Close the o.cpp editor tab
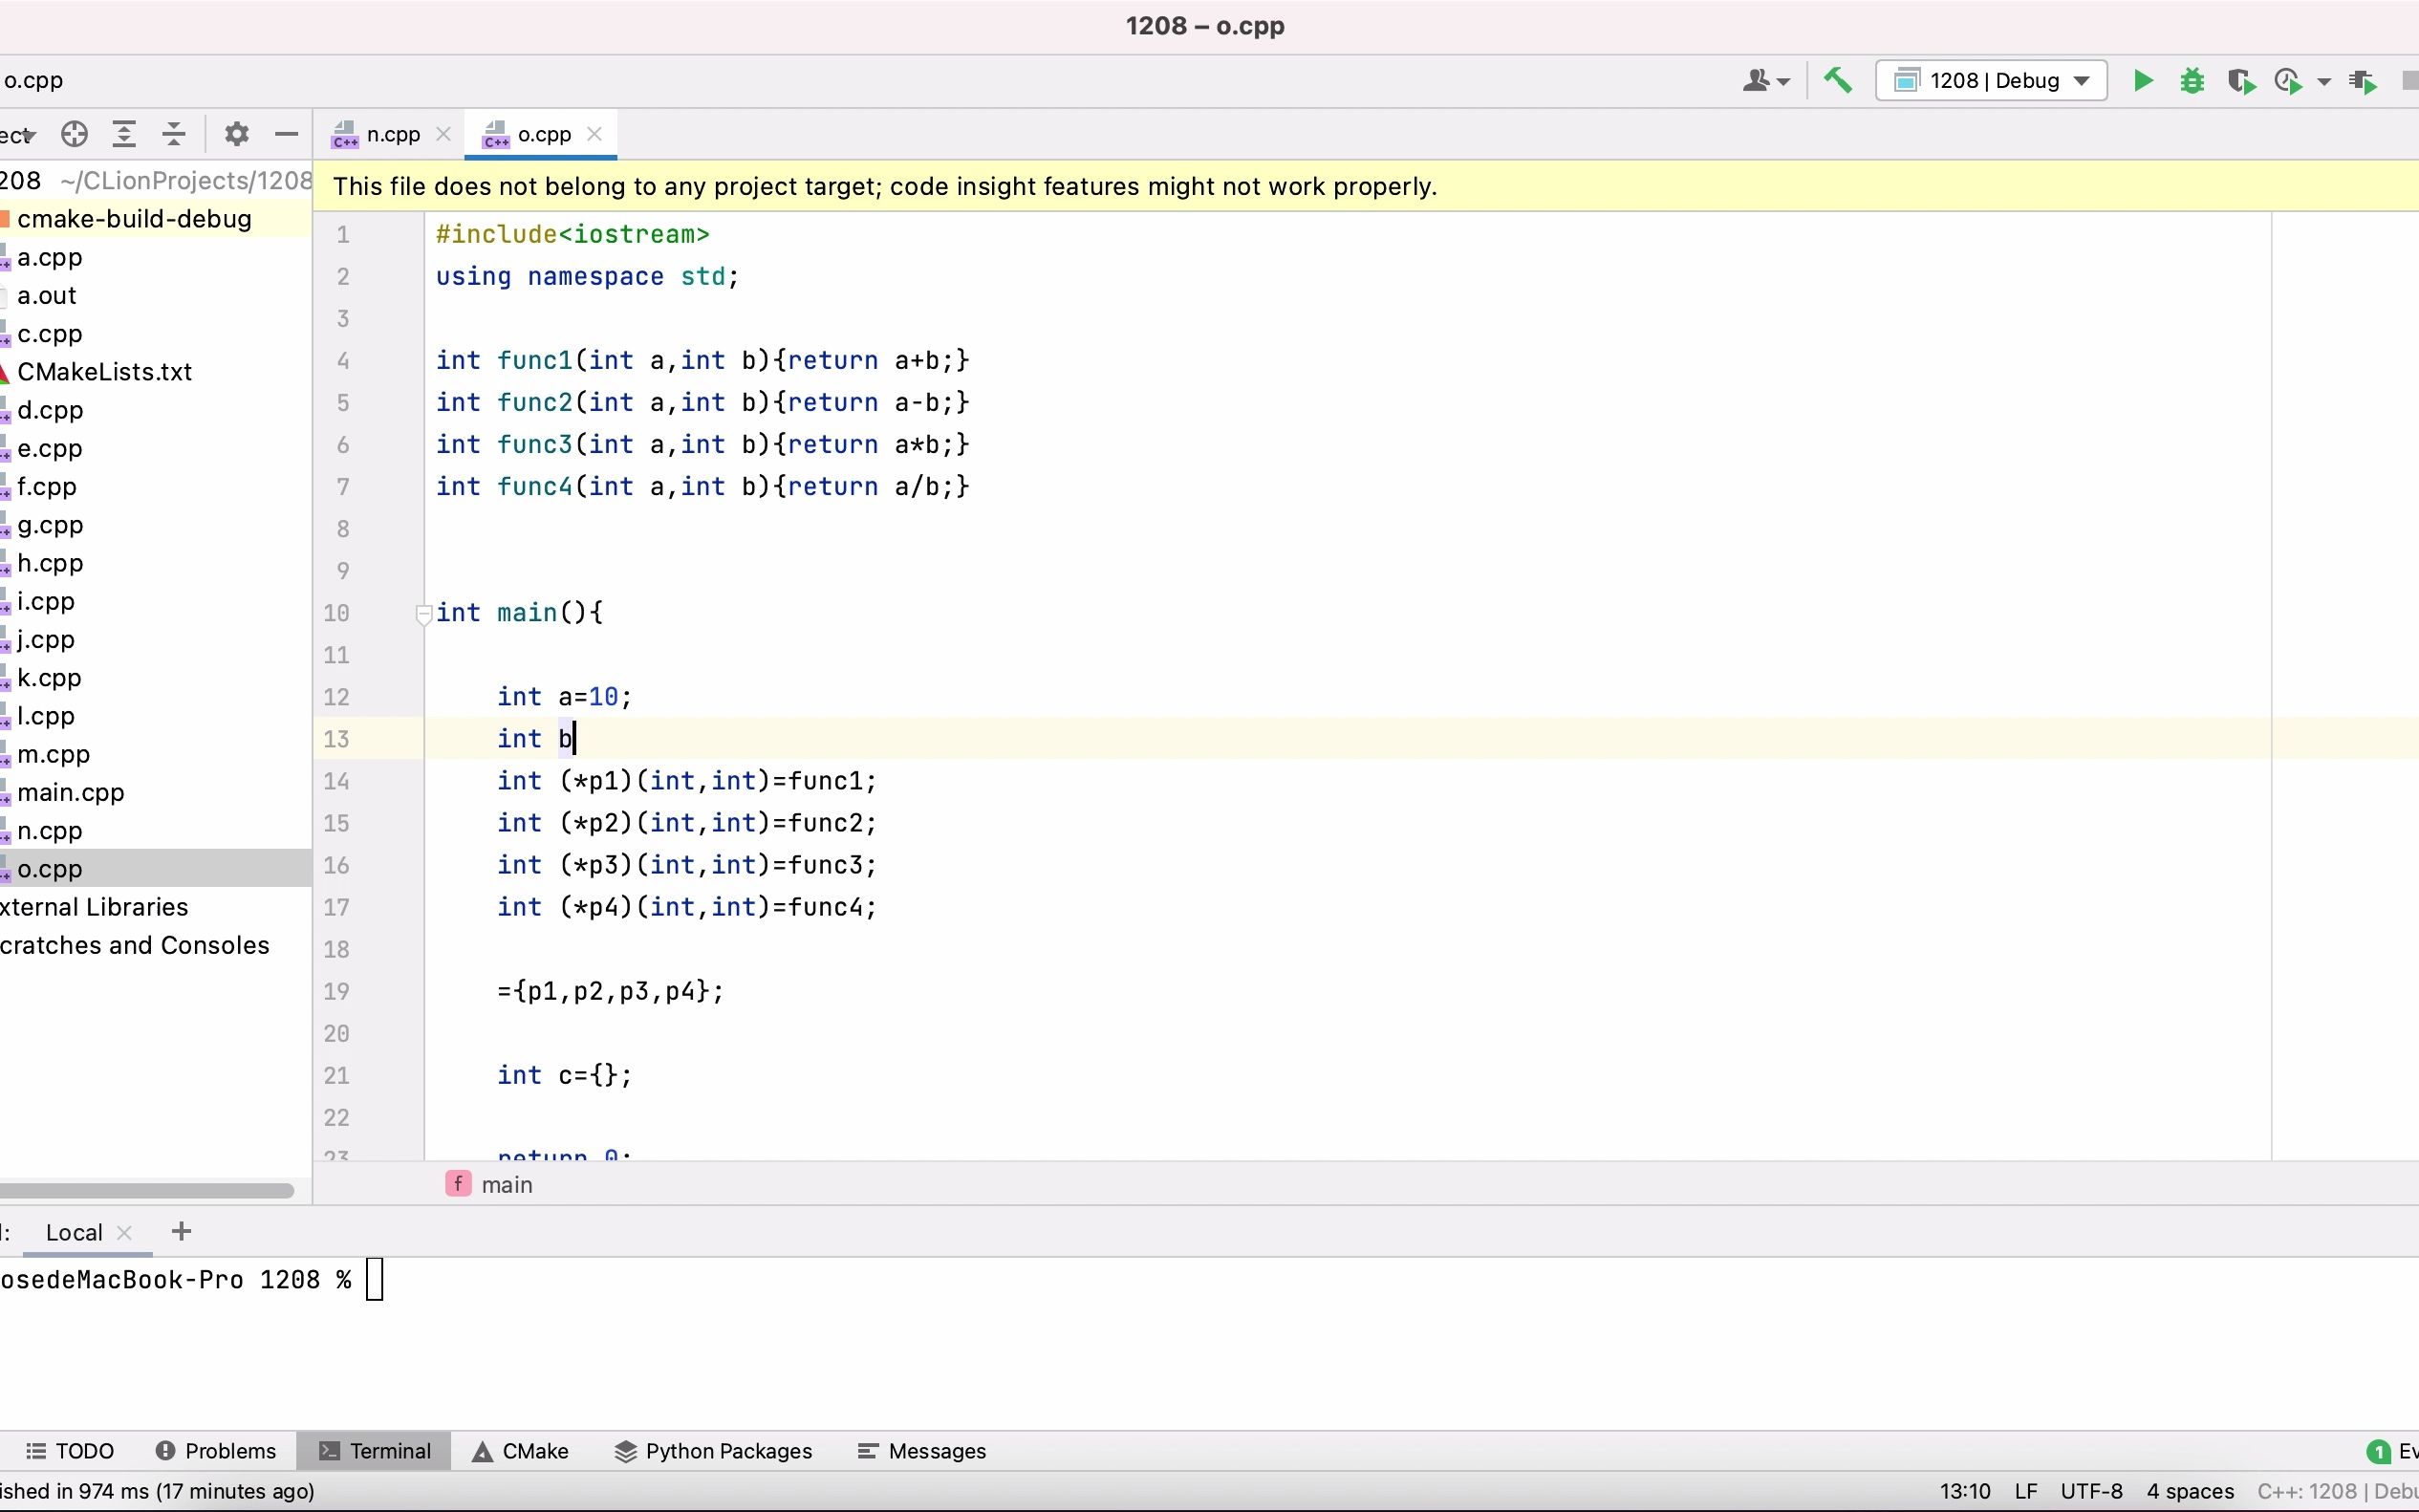This screenshot has height=1512, width=2419. tap(595, 134)
